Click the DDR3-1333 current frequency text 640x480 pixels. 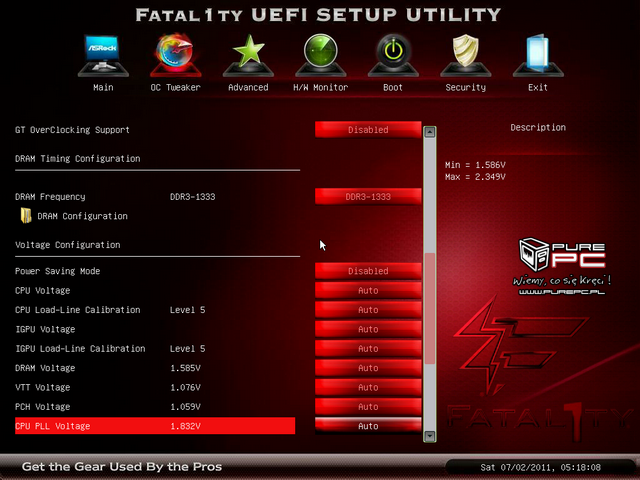pyautogui.click(x=193, y=197)
